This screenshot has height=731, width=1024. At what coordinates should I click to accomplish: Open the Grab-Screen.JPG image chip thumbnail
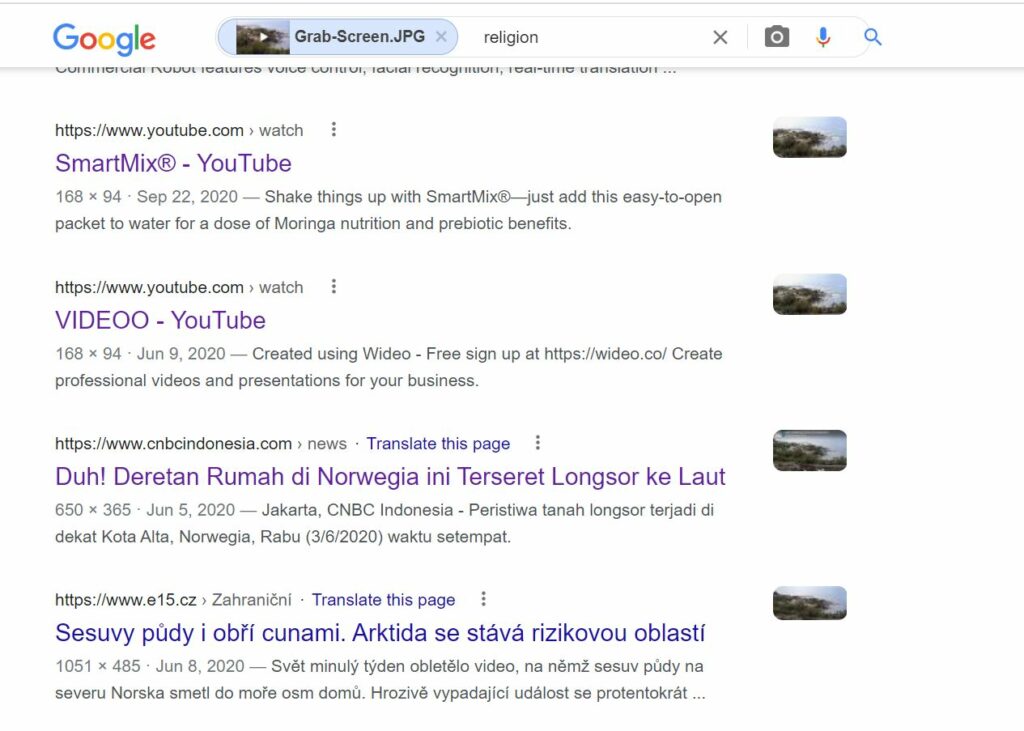tap(263, 37)
